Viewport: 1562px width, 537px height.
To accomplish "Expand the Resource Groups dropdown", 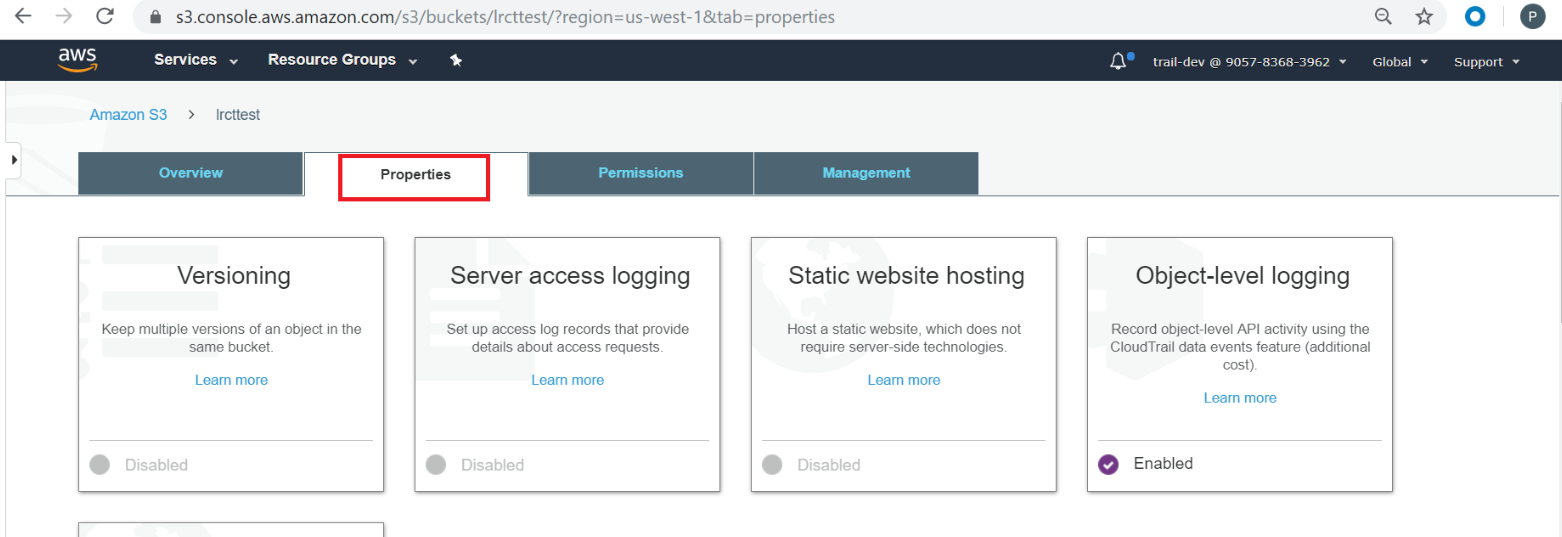I will point(342,60).
